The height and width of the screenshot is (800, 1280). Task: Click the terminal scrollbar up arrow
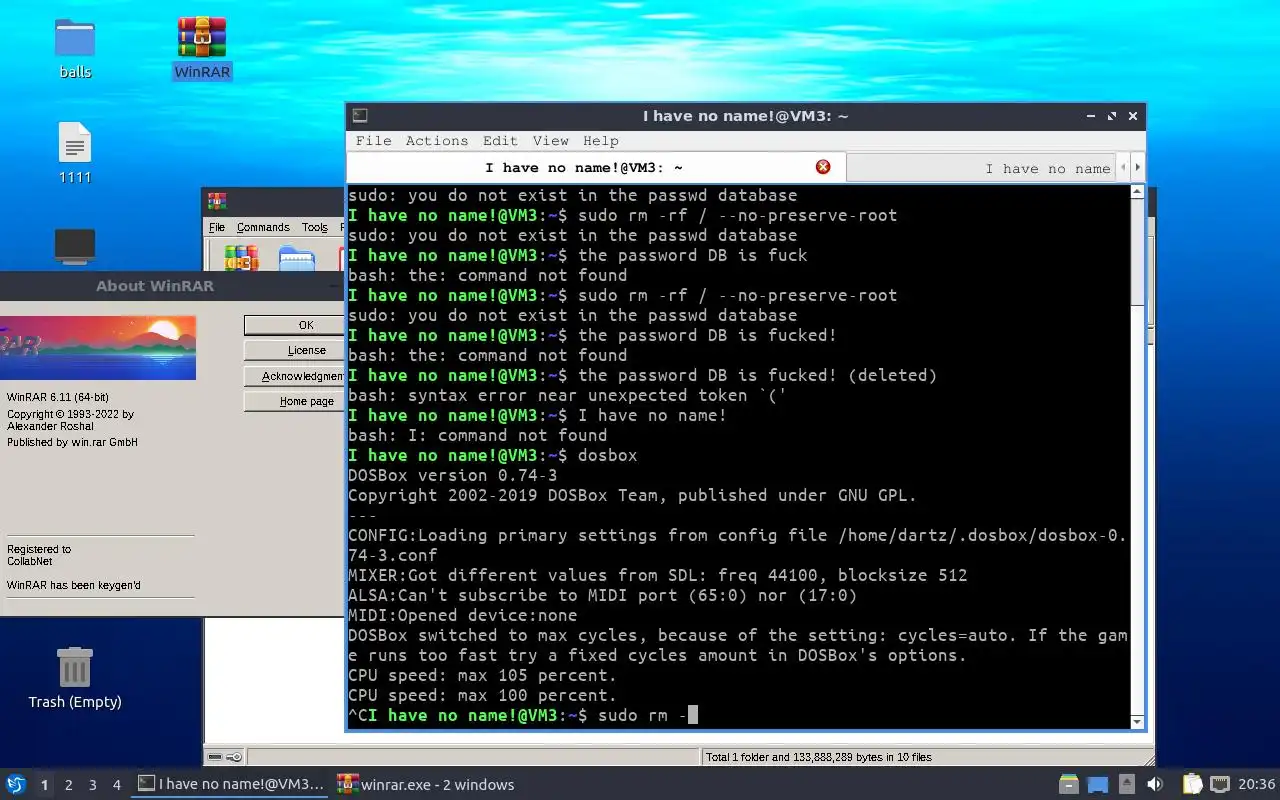(1137, 192)
